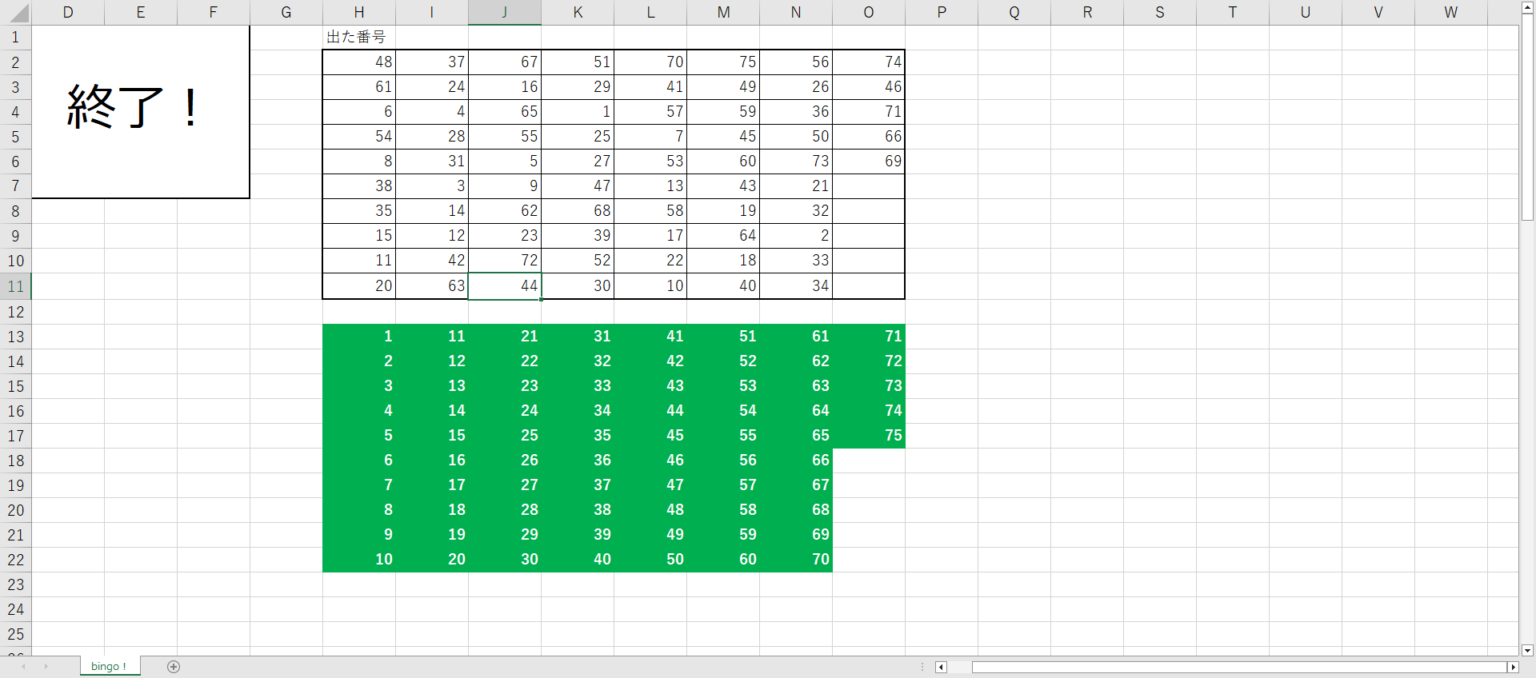This screenshot has height=678, width=1536.
Task: Click the left arrow on horizontal scrollbar
Action: click(941, 665)
